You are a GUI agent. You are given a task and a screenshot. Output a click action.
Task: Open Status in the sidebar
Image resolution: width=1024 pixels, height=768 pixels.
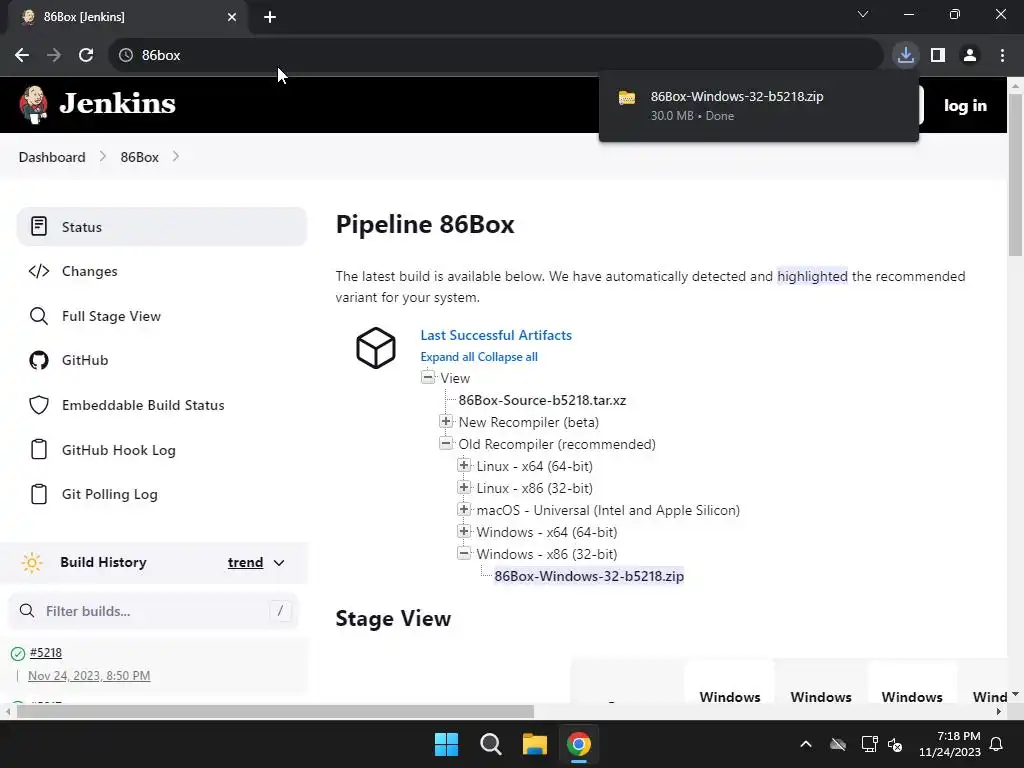point(161,227)
